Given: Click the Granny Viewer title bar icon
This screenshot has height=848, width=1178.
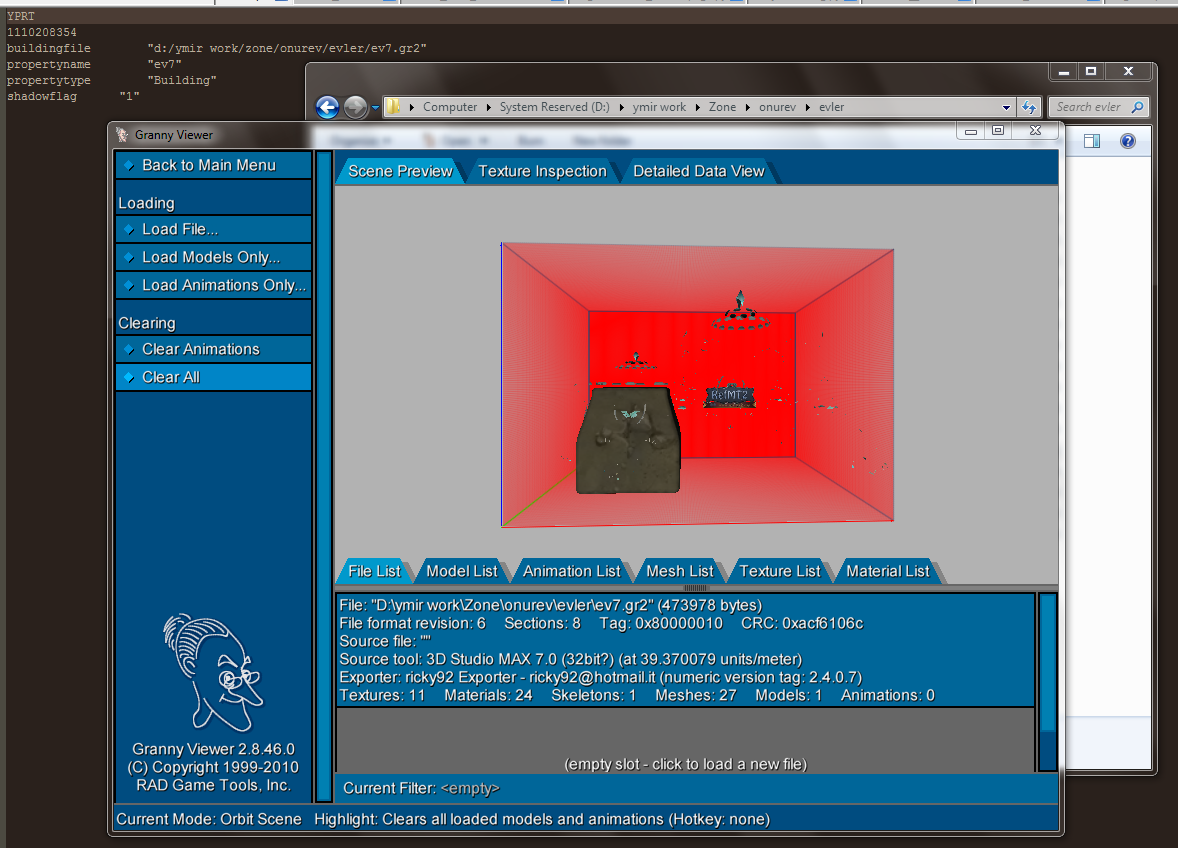Looking at the screenshot, I should click(x=122, y=135).
